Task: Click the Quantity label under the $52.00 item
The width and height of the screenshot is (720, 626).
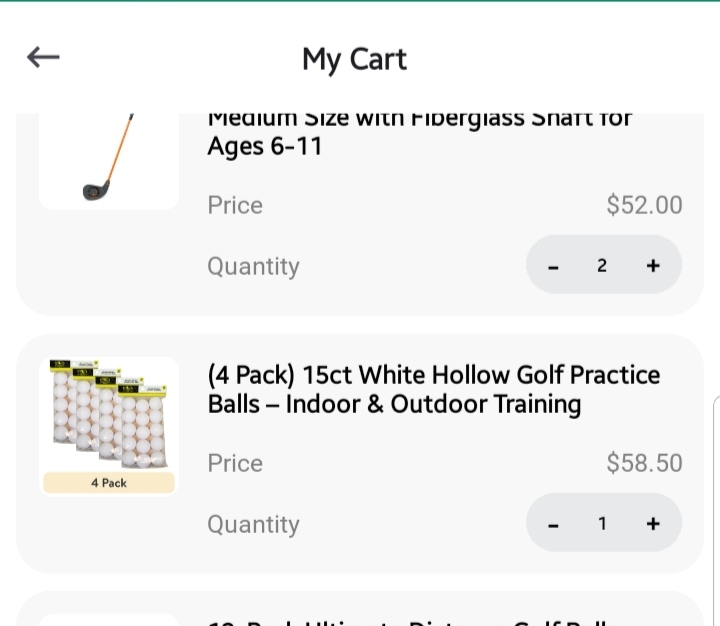Action: pyautogui.click(x=253, y=266)
